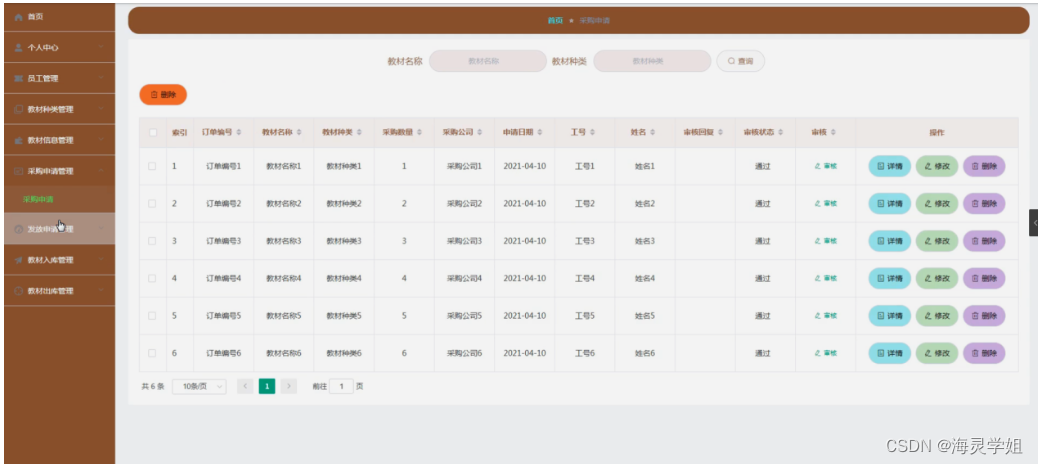Screen dimensions: 1038x464
Task: Focus the 教材名称 search field
Action: (x=488, y=61)
